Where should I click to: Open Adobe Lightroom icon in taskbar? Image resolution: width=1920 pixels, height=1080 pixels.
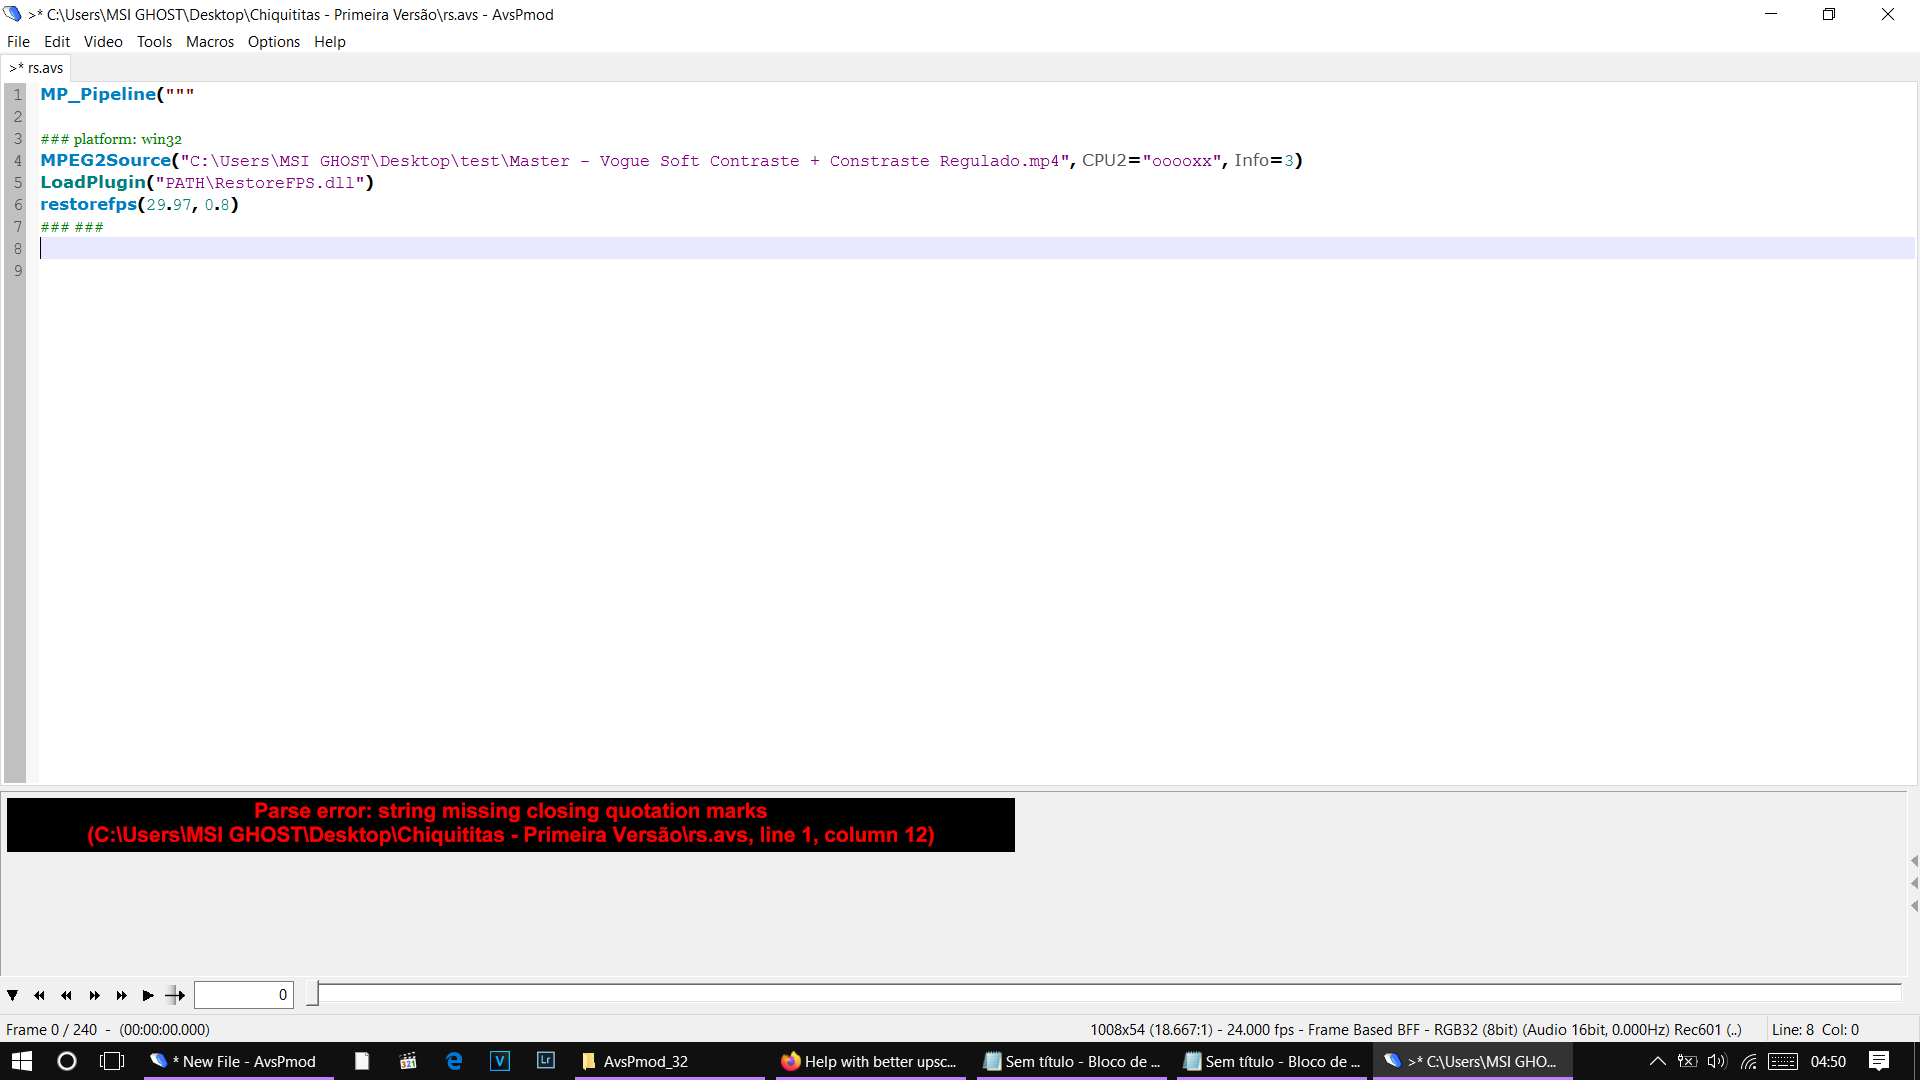(546, 1061)
